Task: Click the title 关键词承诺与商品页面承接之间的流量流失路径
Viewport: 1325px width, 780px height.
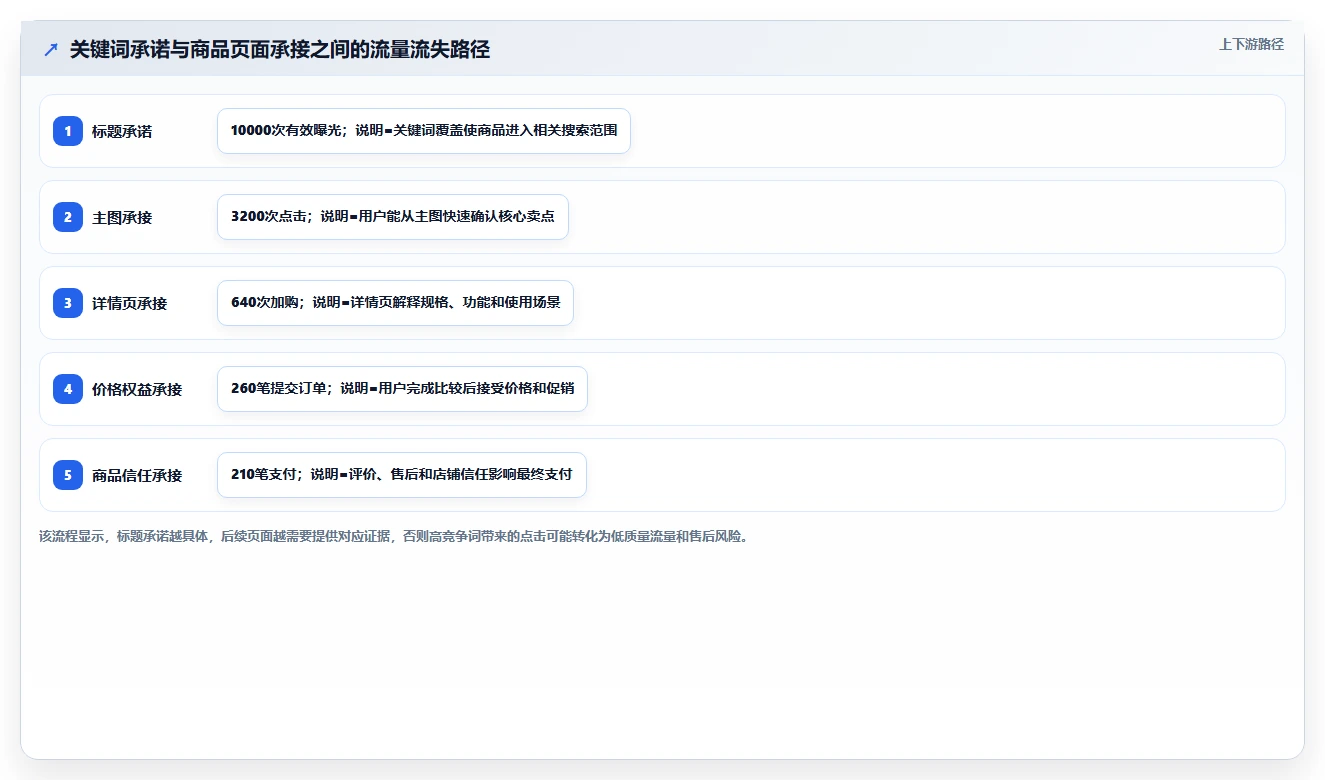Action: pos(280,50)
